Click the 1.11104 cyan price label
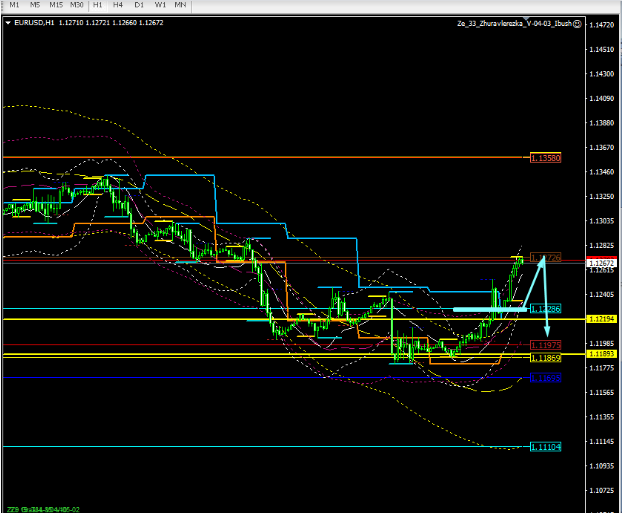622x513 pixels. tap(545, 446)
